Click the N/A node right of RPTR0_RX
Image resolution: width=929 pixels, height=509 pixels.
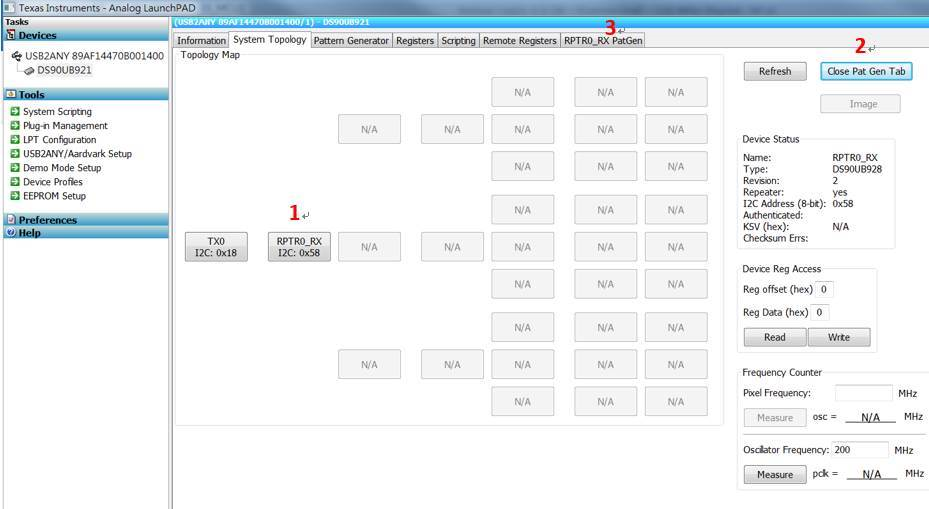pyautogui.click(x=369, y=247)
